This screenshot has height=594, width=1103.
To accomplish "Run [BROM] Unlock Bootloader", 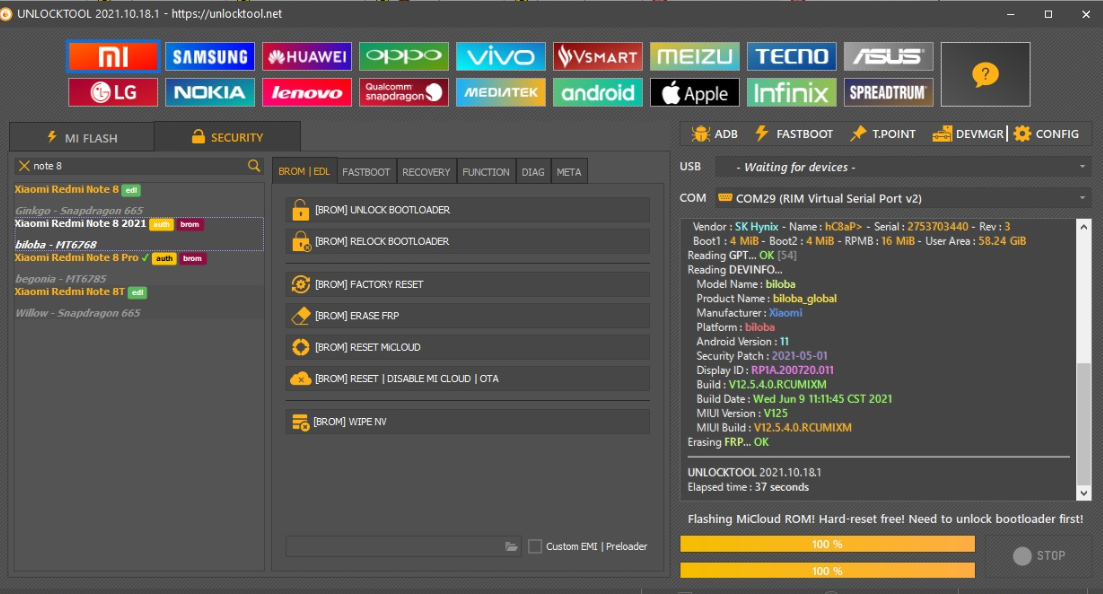I will click(x=468, y=210).
